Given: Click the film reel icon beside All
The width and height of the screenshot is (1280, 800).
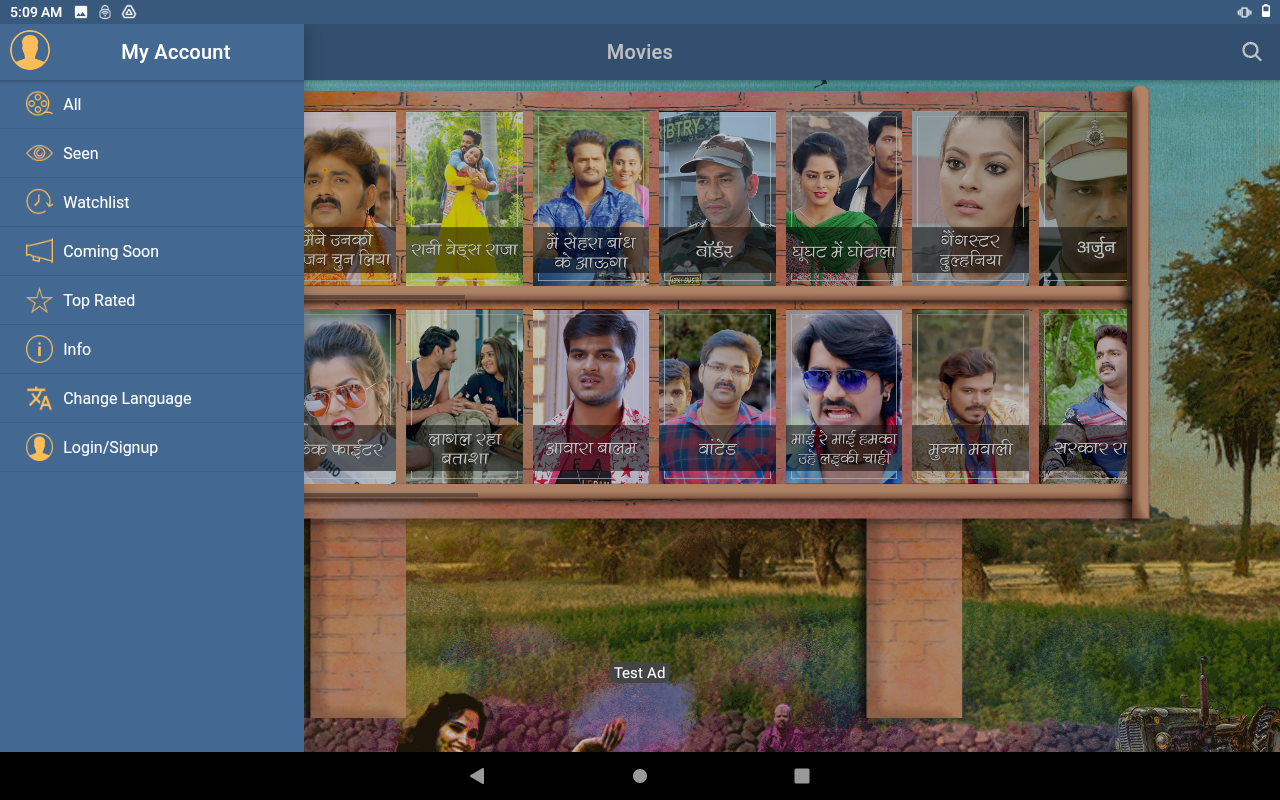Looking at the screenshot, I should [x=39, y=104].
